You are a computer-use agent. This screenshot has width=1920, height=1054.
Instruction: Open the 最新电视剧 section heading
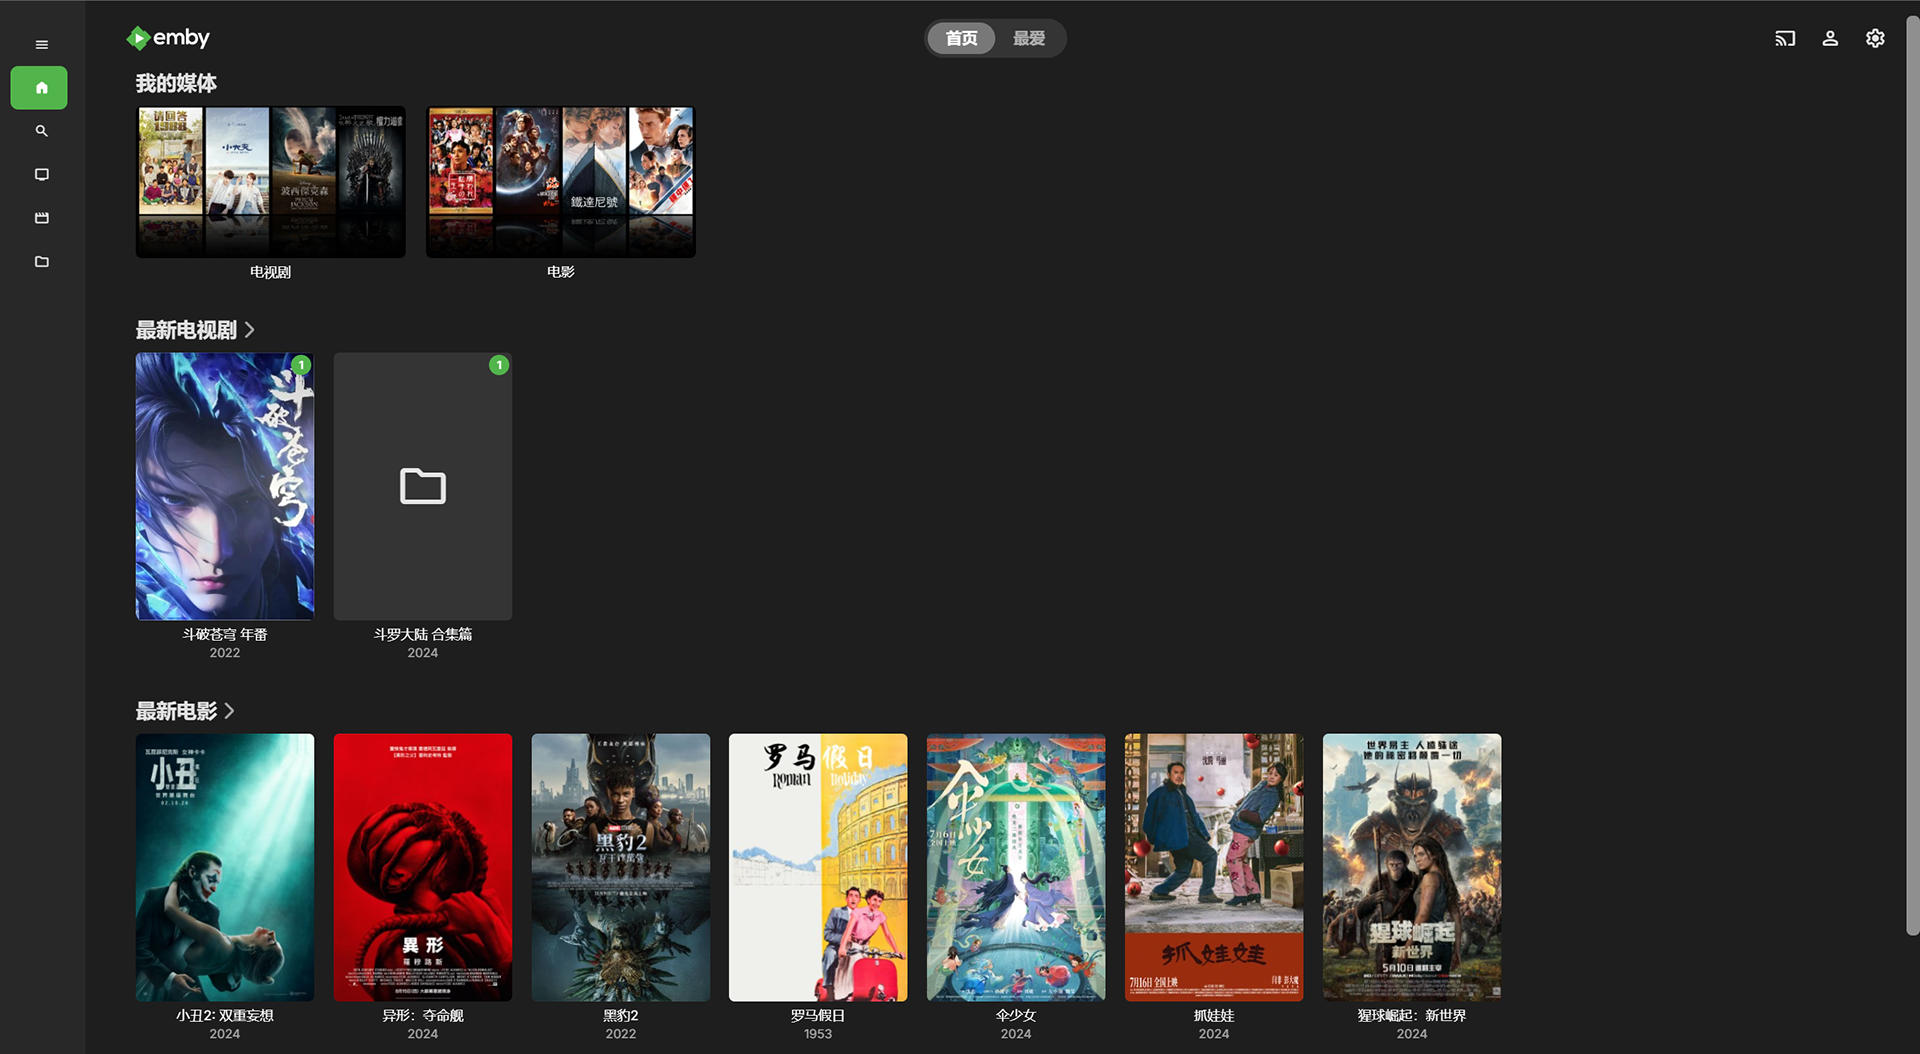click(x=186, y=329)
